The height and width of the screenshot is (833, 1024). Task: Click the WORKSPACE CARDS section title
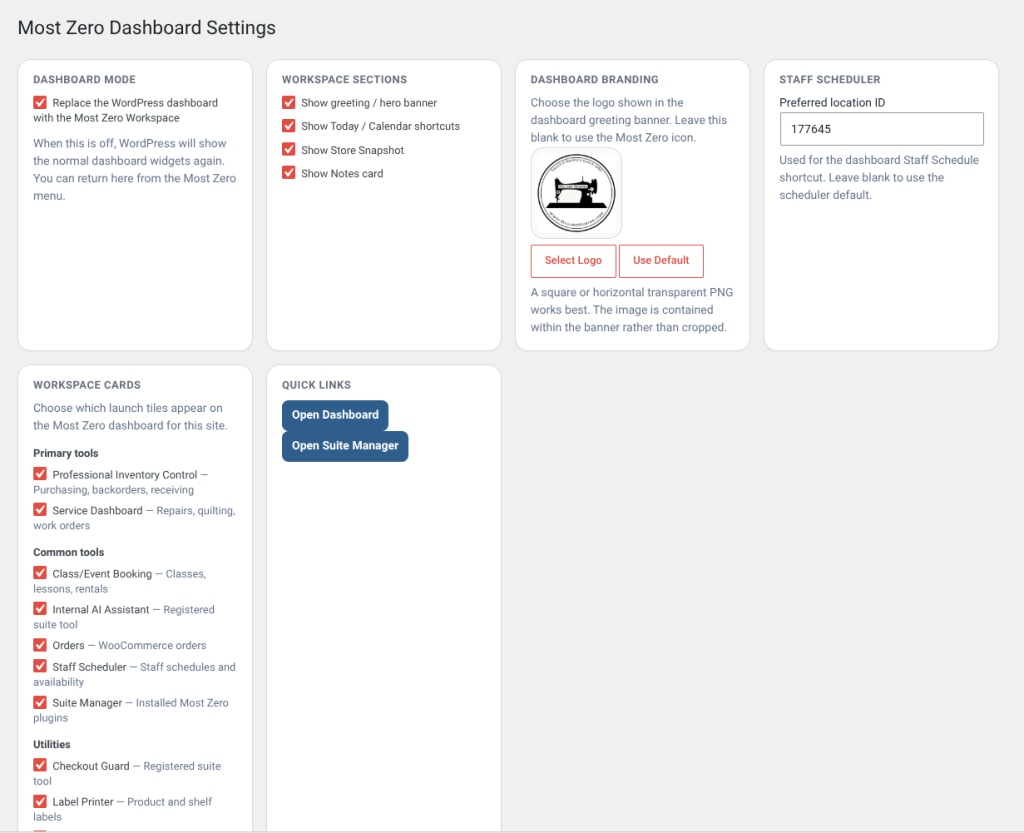(x=87, y=385)
